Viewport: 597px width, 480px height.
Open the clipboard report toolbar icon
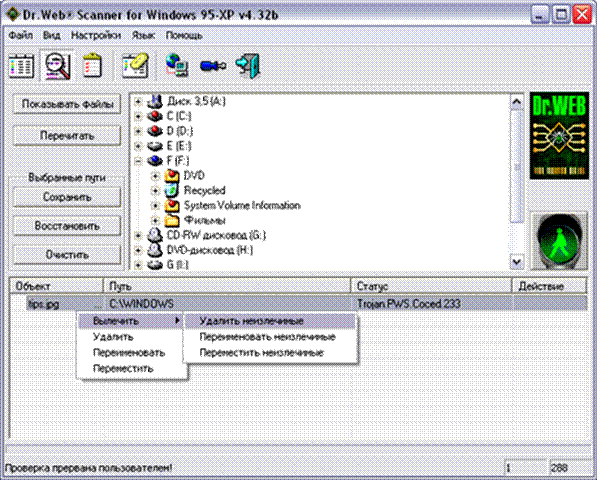[92, 66]
